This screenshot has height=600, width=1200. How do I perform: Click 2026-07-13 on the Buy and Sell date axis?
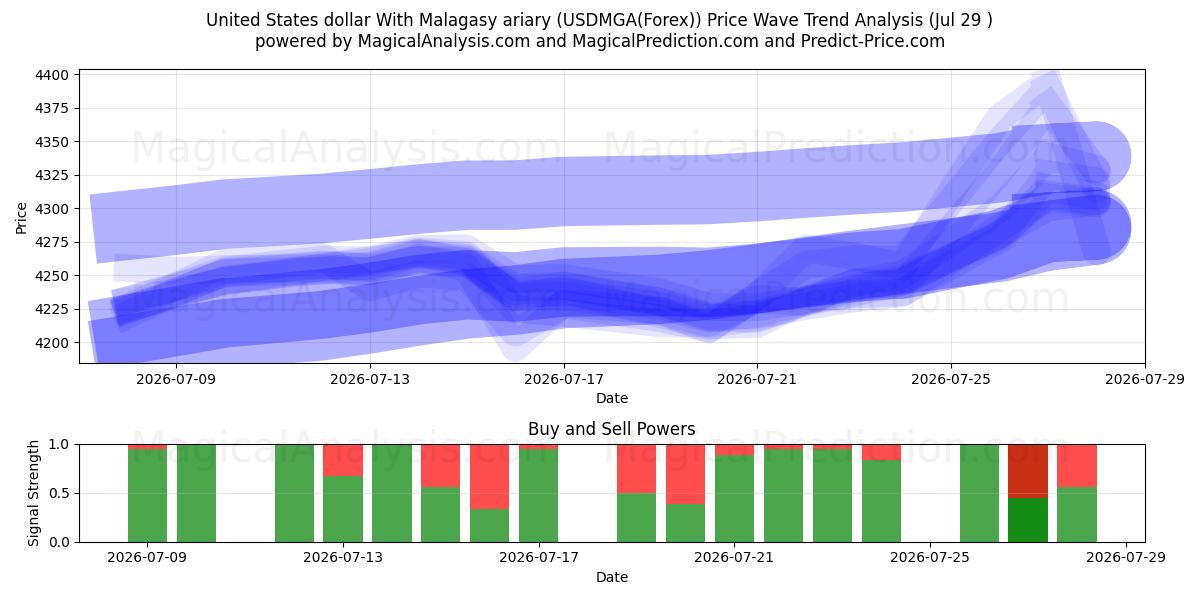tap(343, 558)
